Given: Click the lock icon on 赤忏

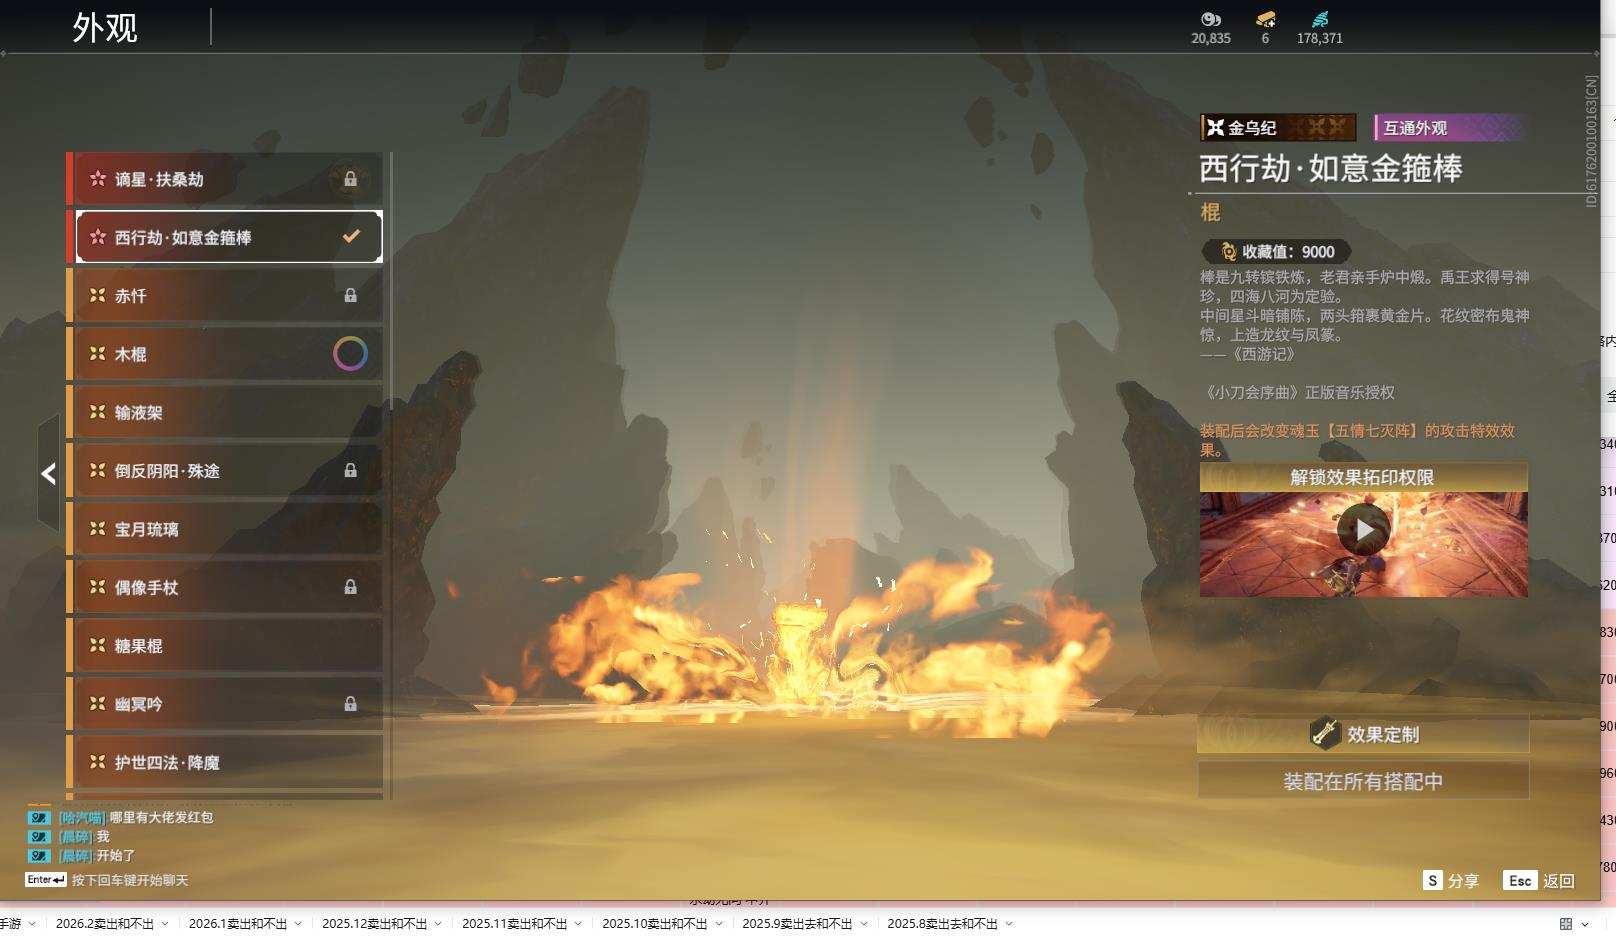Looking at the screenshot, I should click(350, 295).
